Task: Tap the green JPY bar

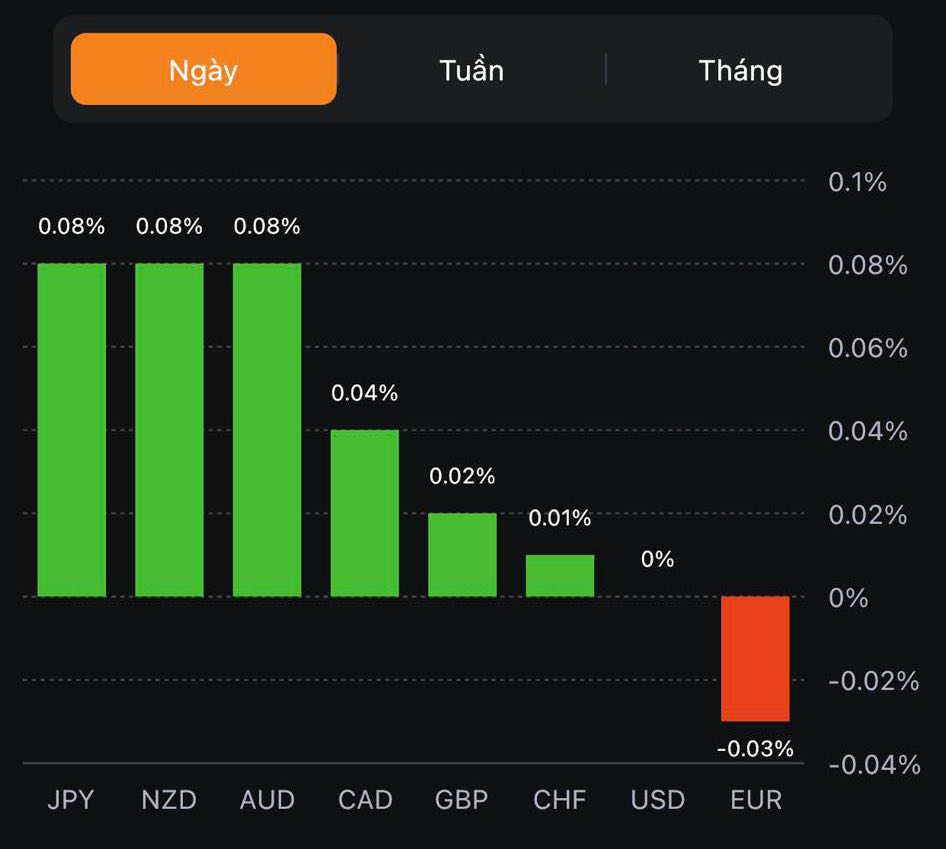Action: point(72,430)
